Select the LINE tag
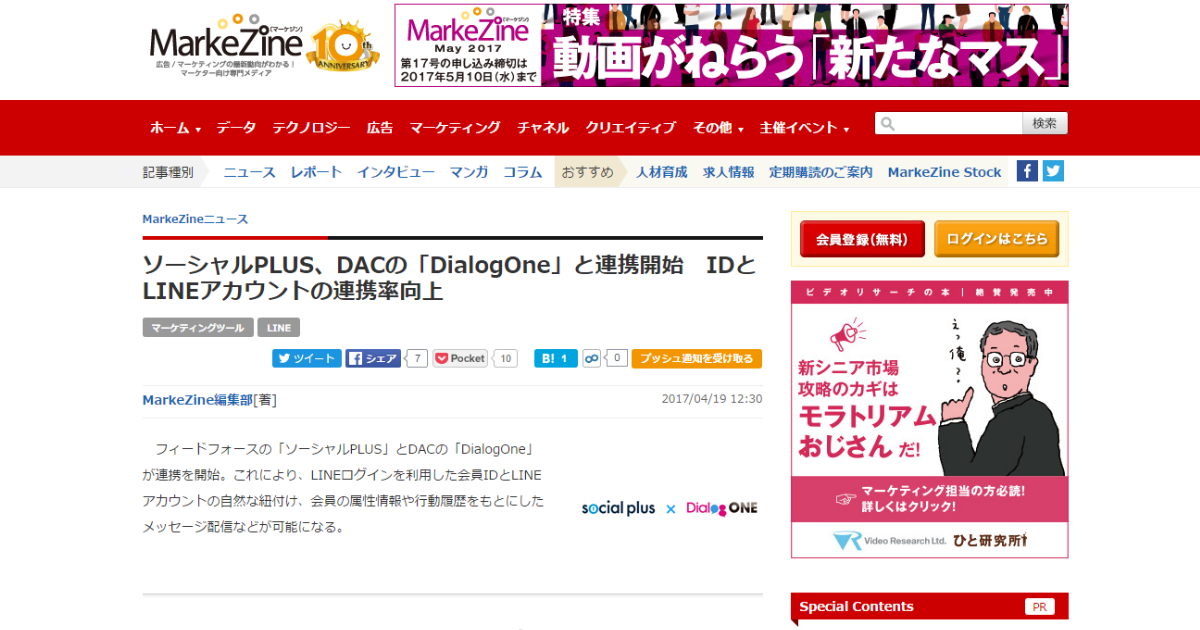The image size is (1200, 630). pos(279,328)
